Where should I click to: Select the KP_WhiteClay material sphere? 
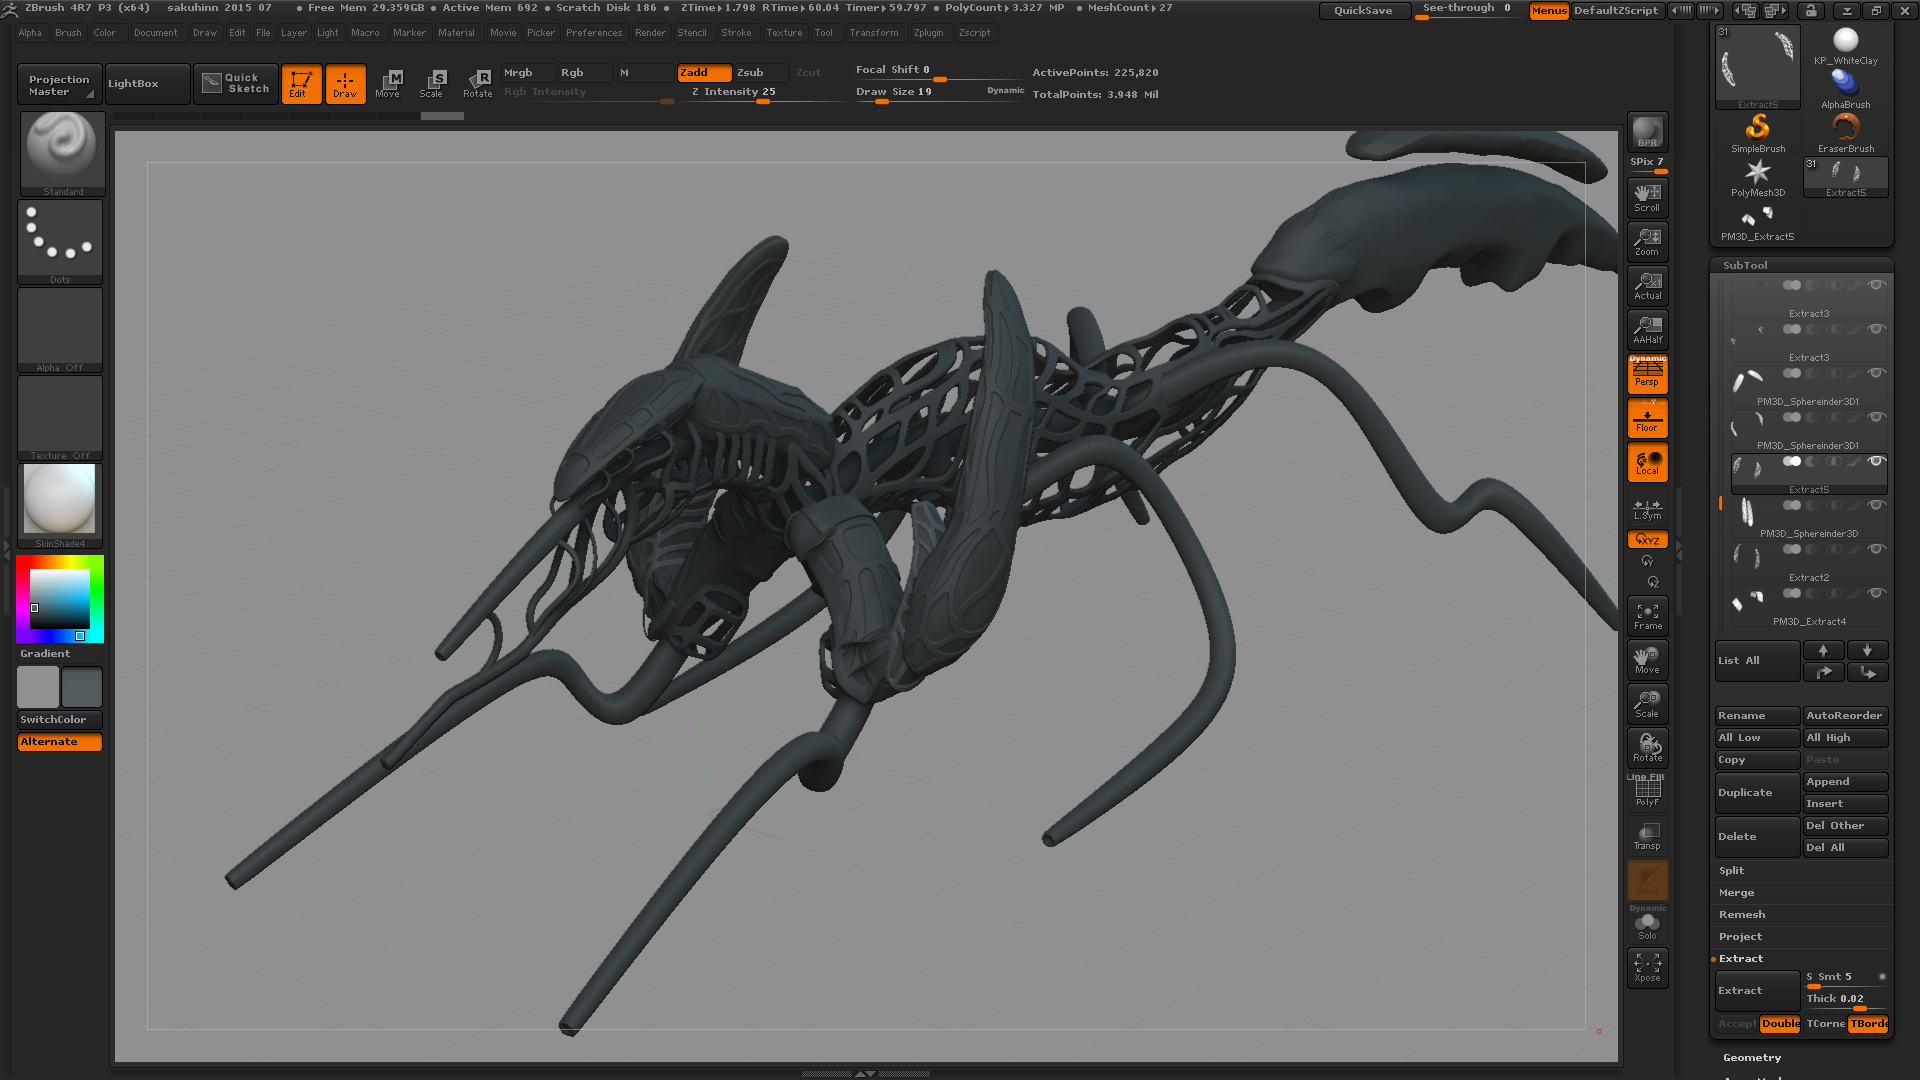[x=1846, y=45]
